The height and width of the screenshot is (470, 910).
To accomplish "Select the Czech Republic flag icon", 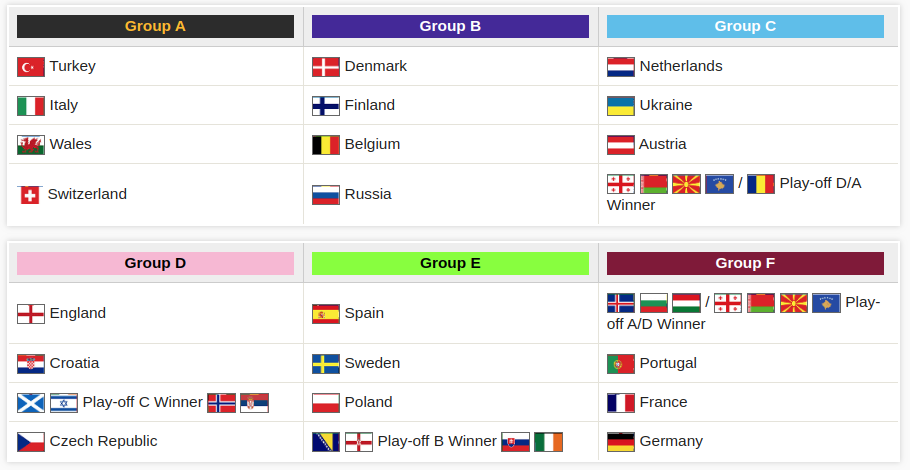I will click(x=31, y=442).
